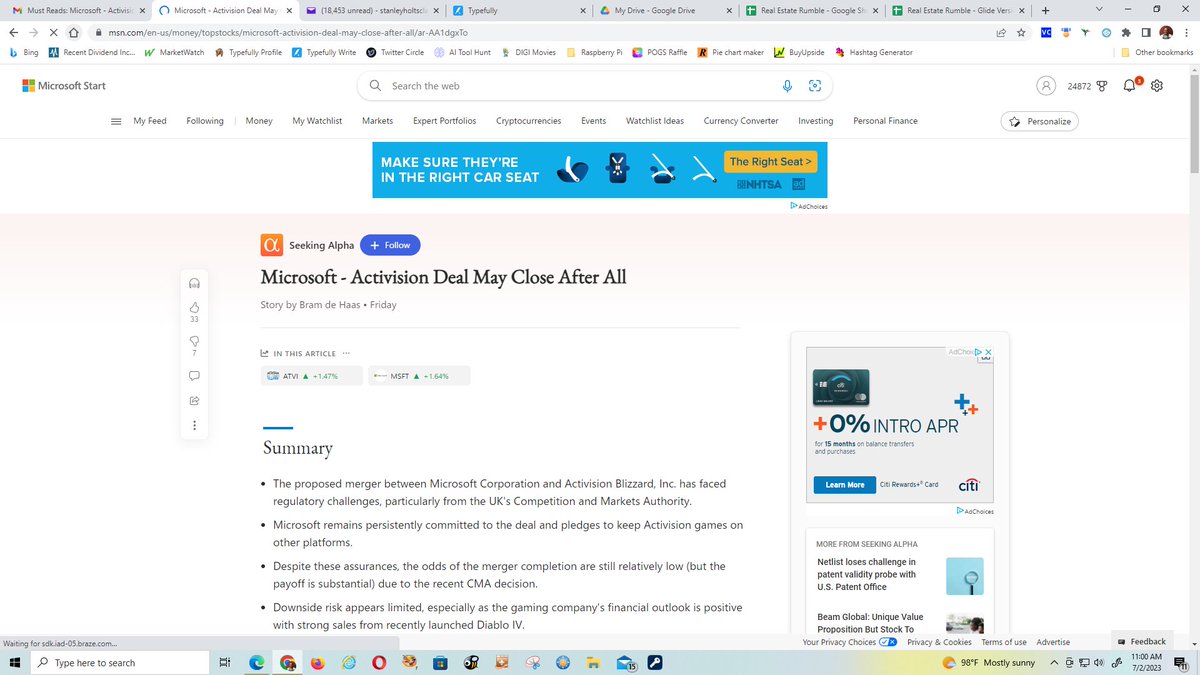Open the Hashtag Generator bookmark
The height and width of the screenshot is (675, 1200).
[873, 52]
